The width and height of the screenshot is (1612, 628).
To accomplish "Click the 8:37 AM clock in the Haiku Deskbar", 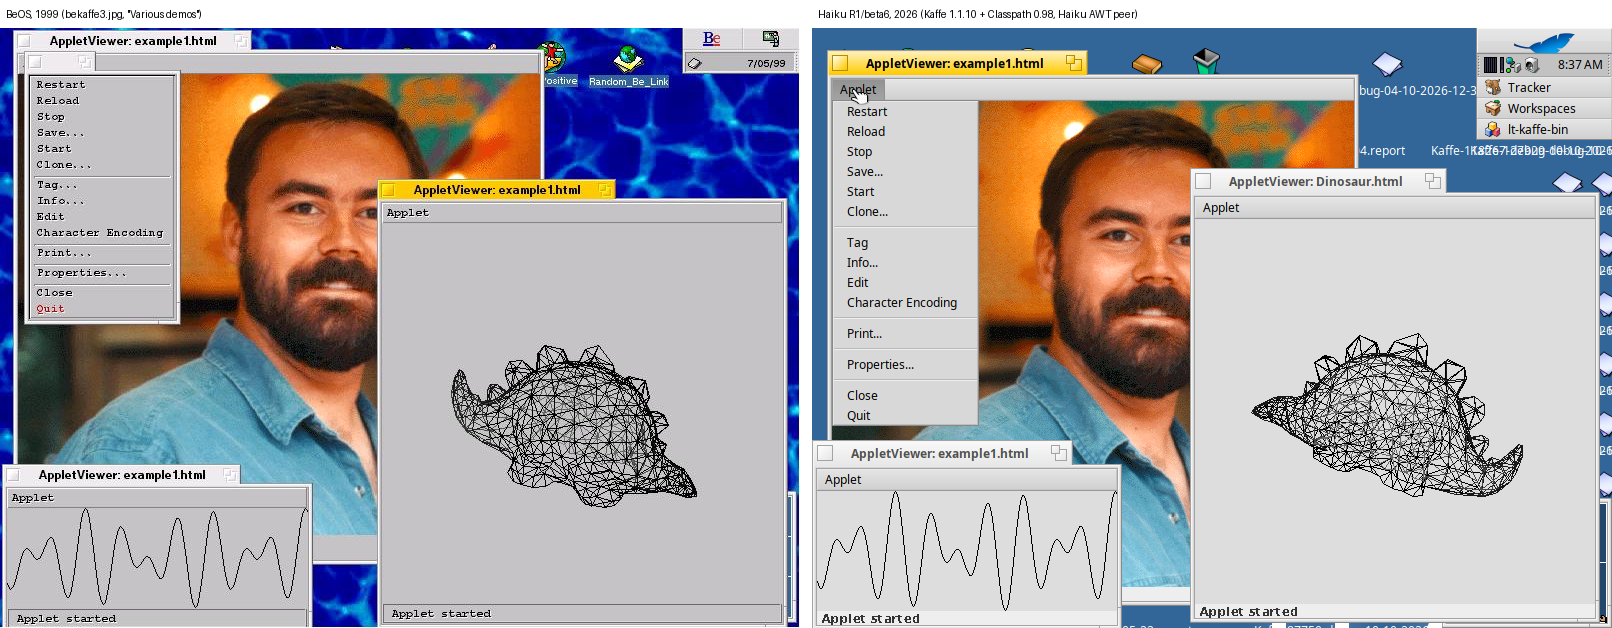I will coord(1580,65).
